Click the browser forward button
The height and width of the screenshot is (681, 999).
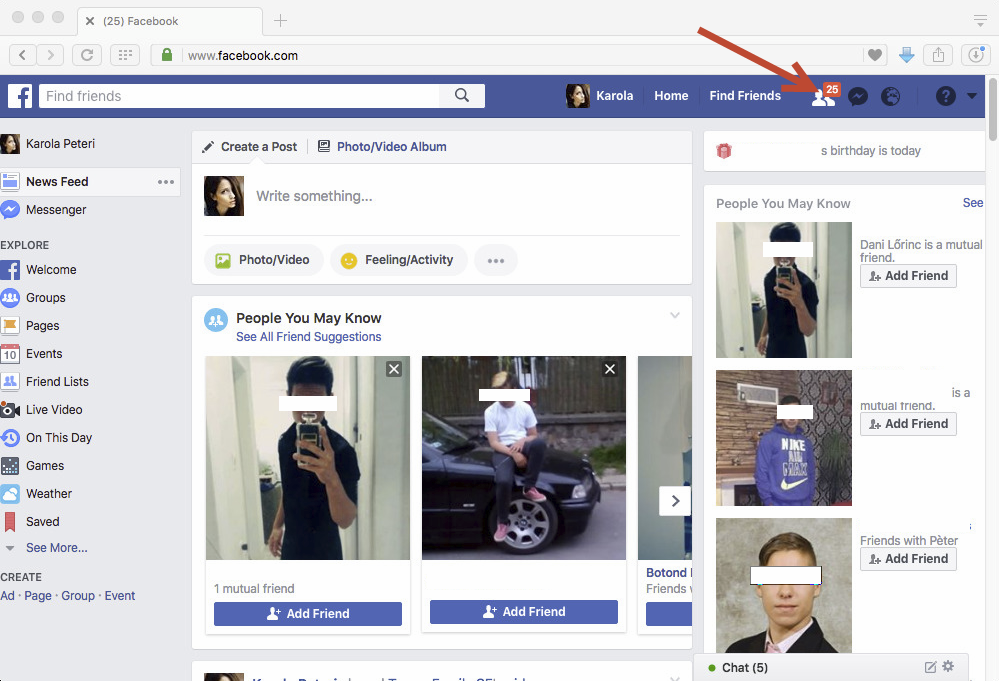point(50,55)
